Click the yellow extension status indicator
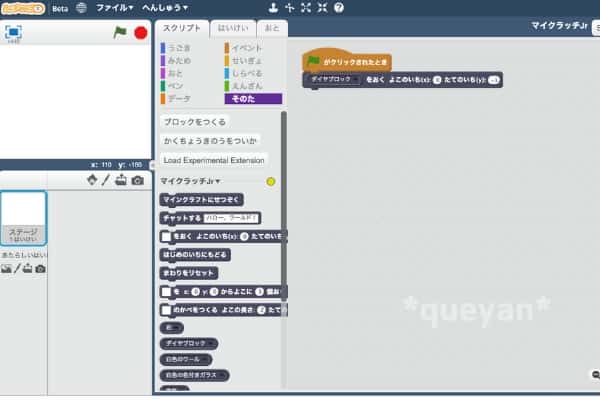Screen dimensions: 600x400 (271, 181)
